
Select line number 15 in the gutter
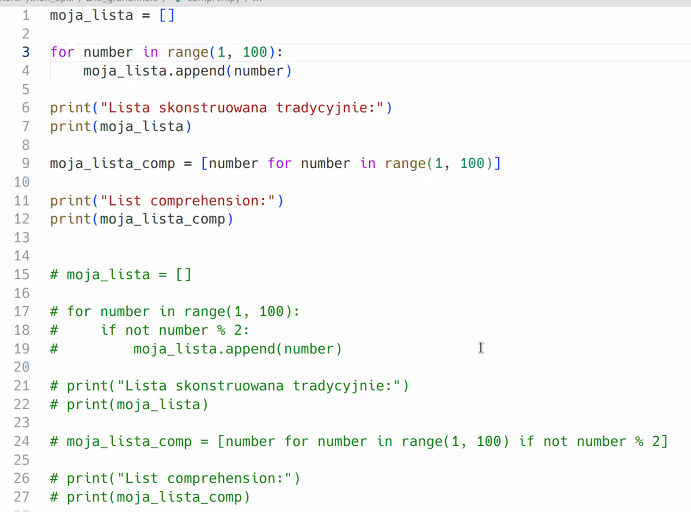pyautogui.click(x=22, y=275)
